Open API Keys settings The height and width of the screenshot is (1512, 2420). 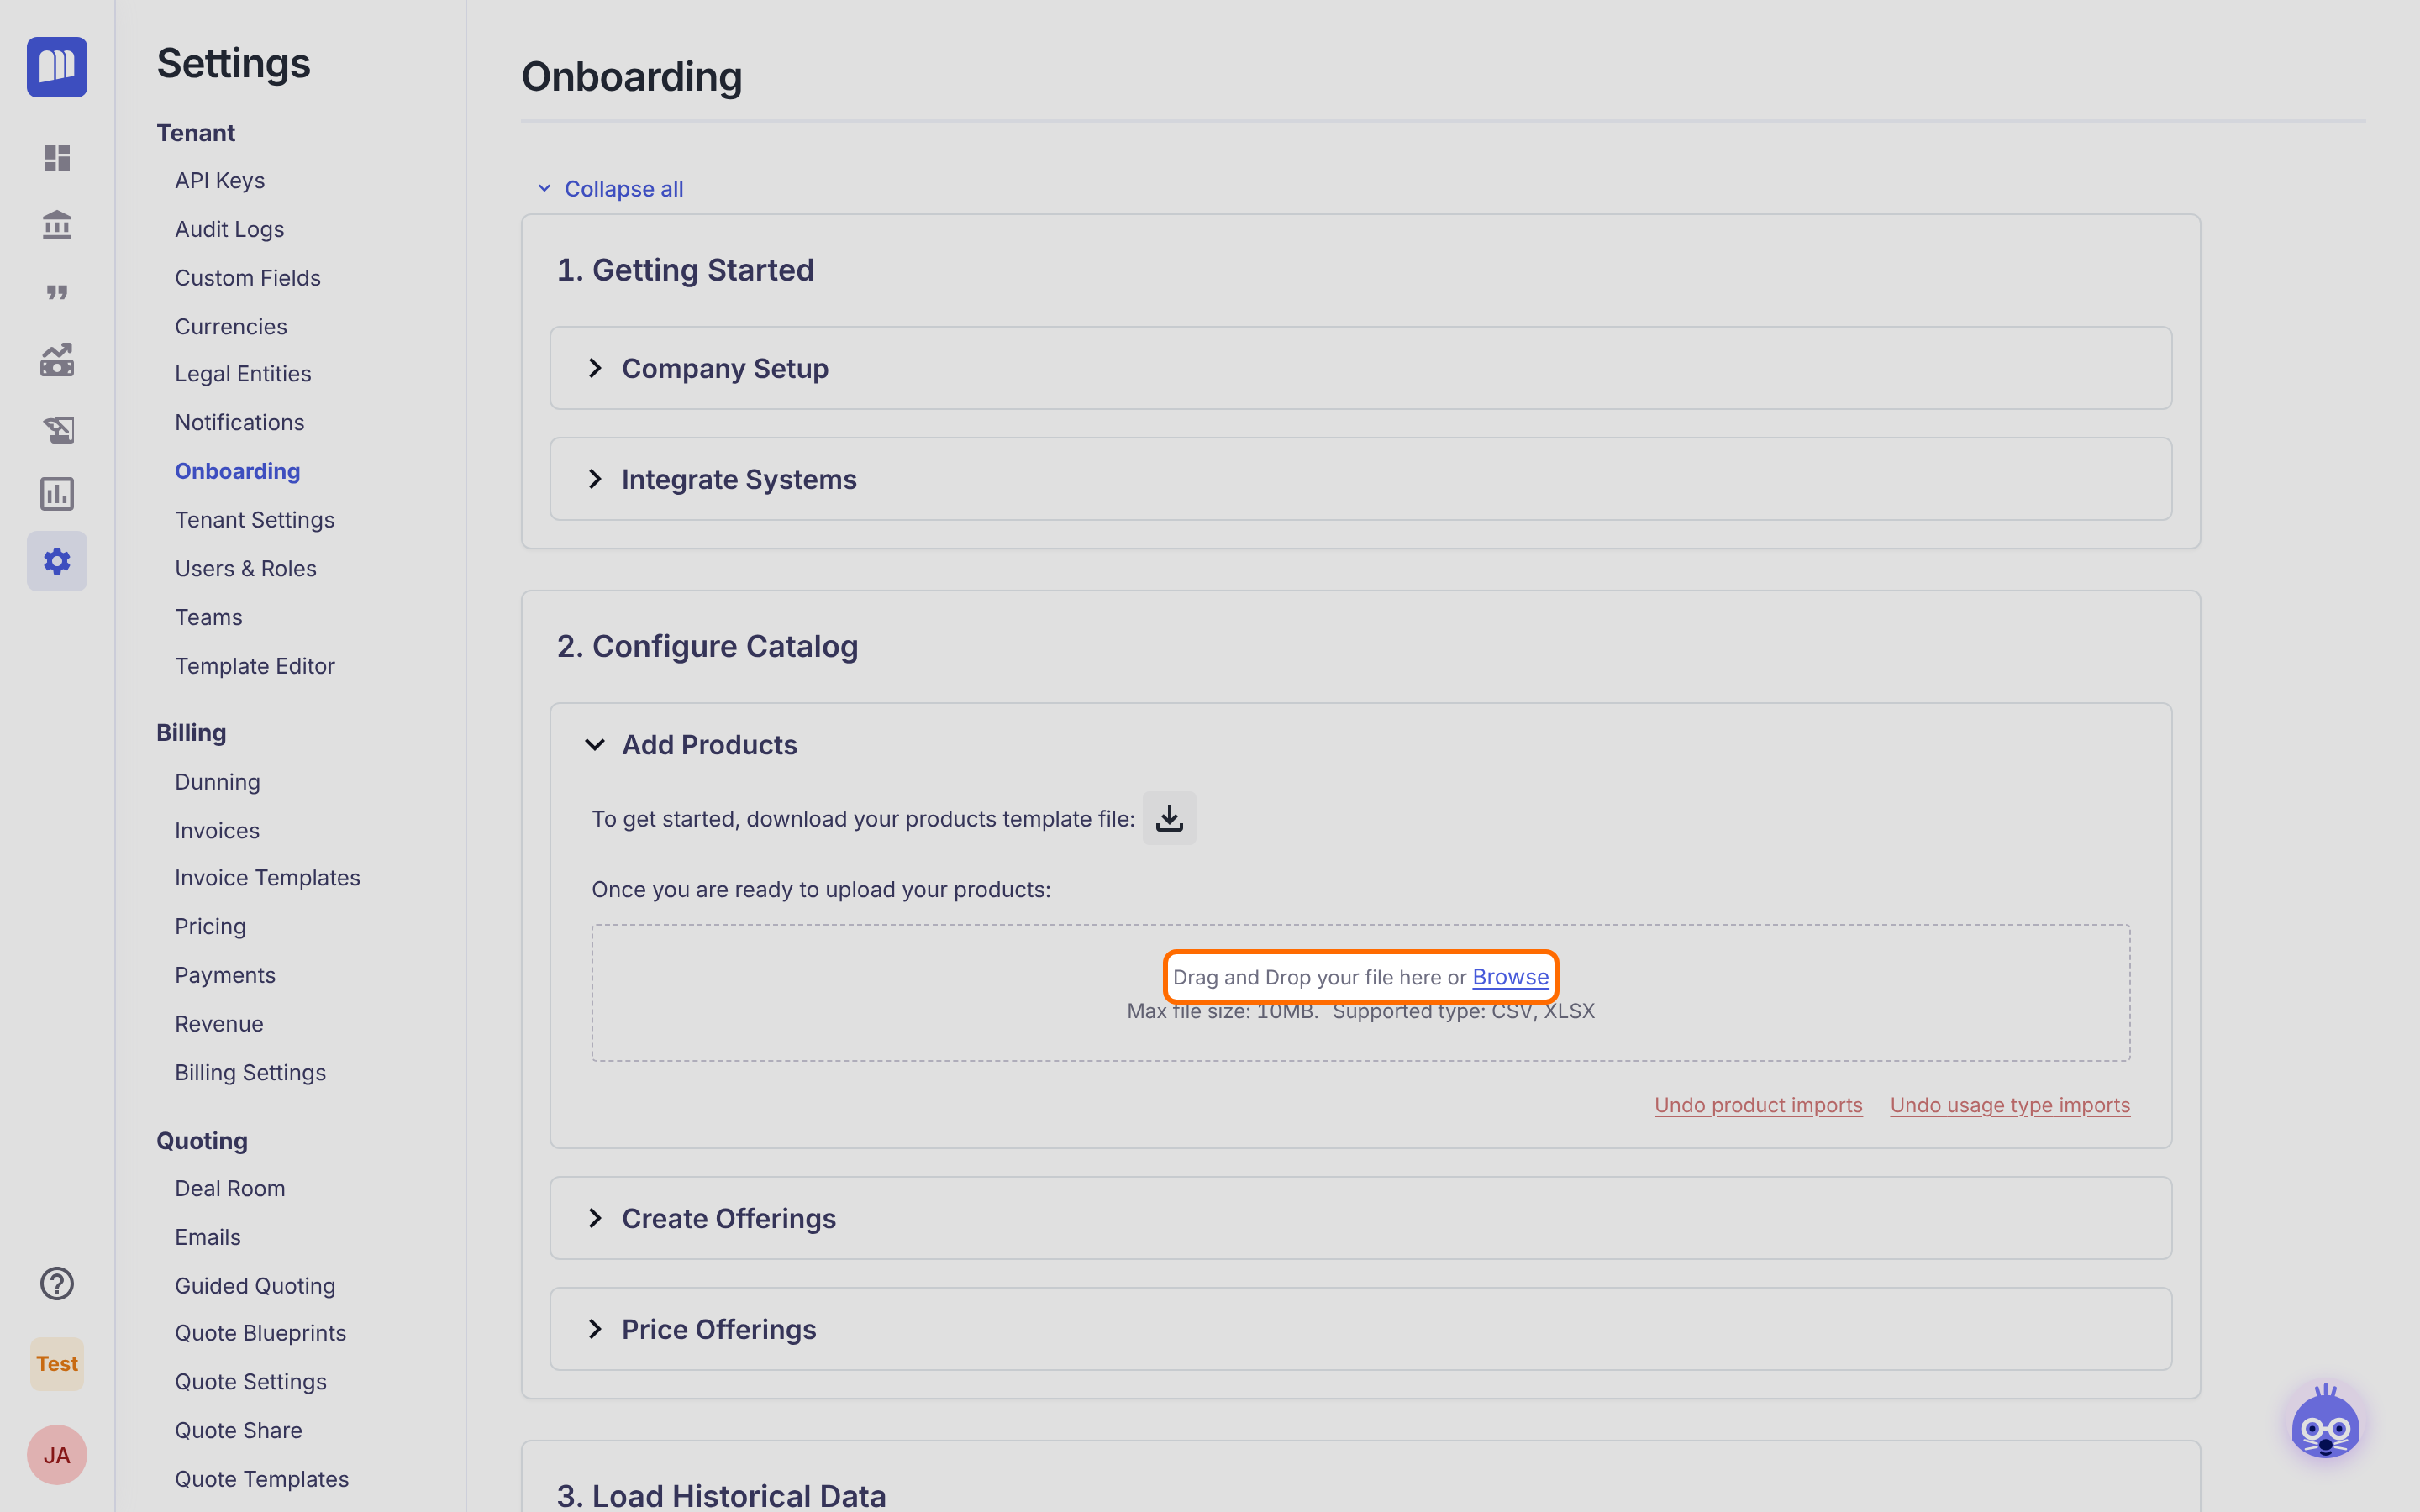[220, 181]
